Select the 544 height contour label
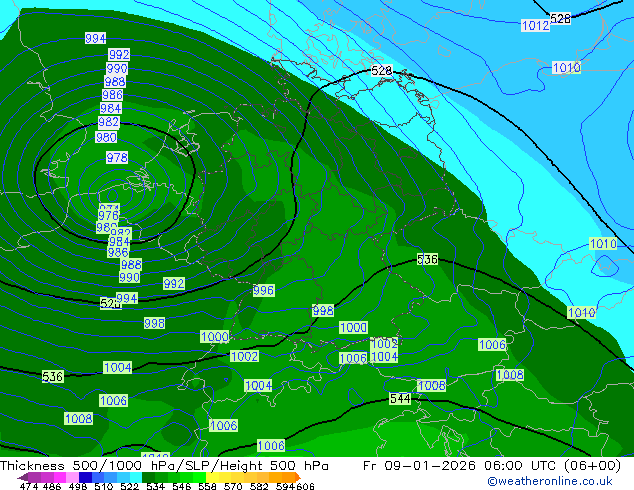Screen dimensions: 634x490 pos(400,399)
